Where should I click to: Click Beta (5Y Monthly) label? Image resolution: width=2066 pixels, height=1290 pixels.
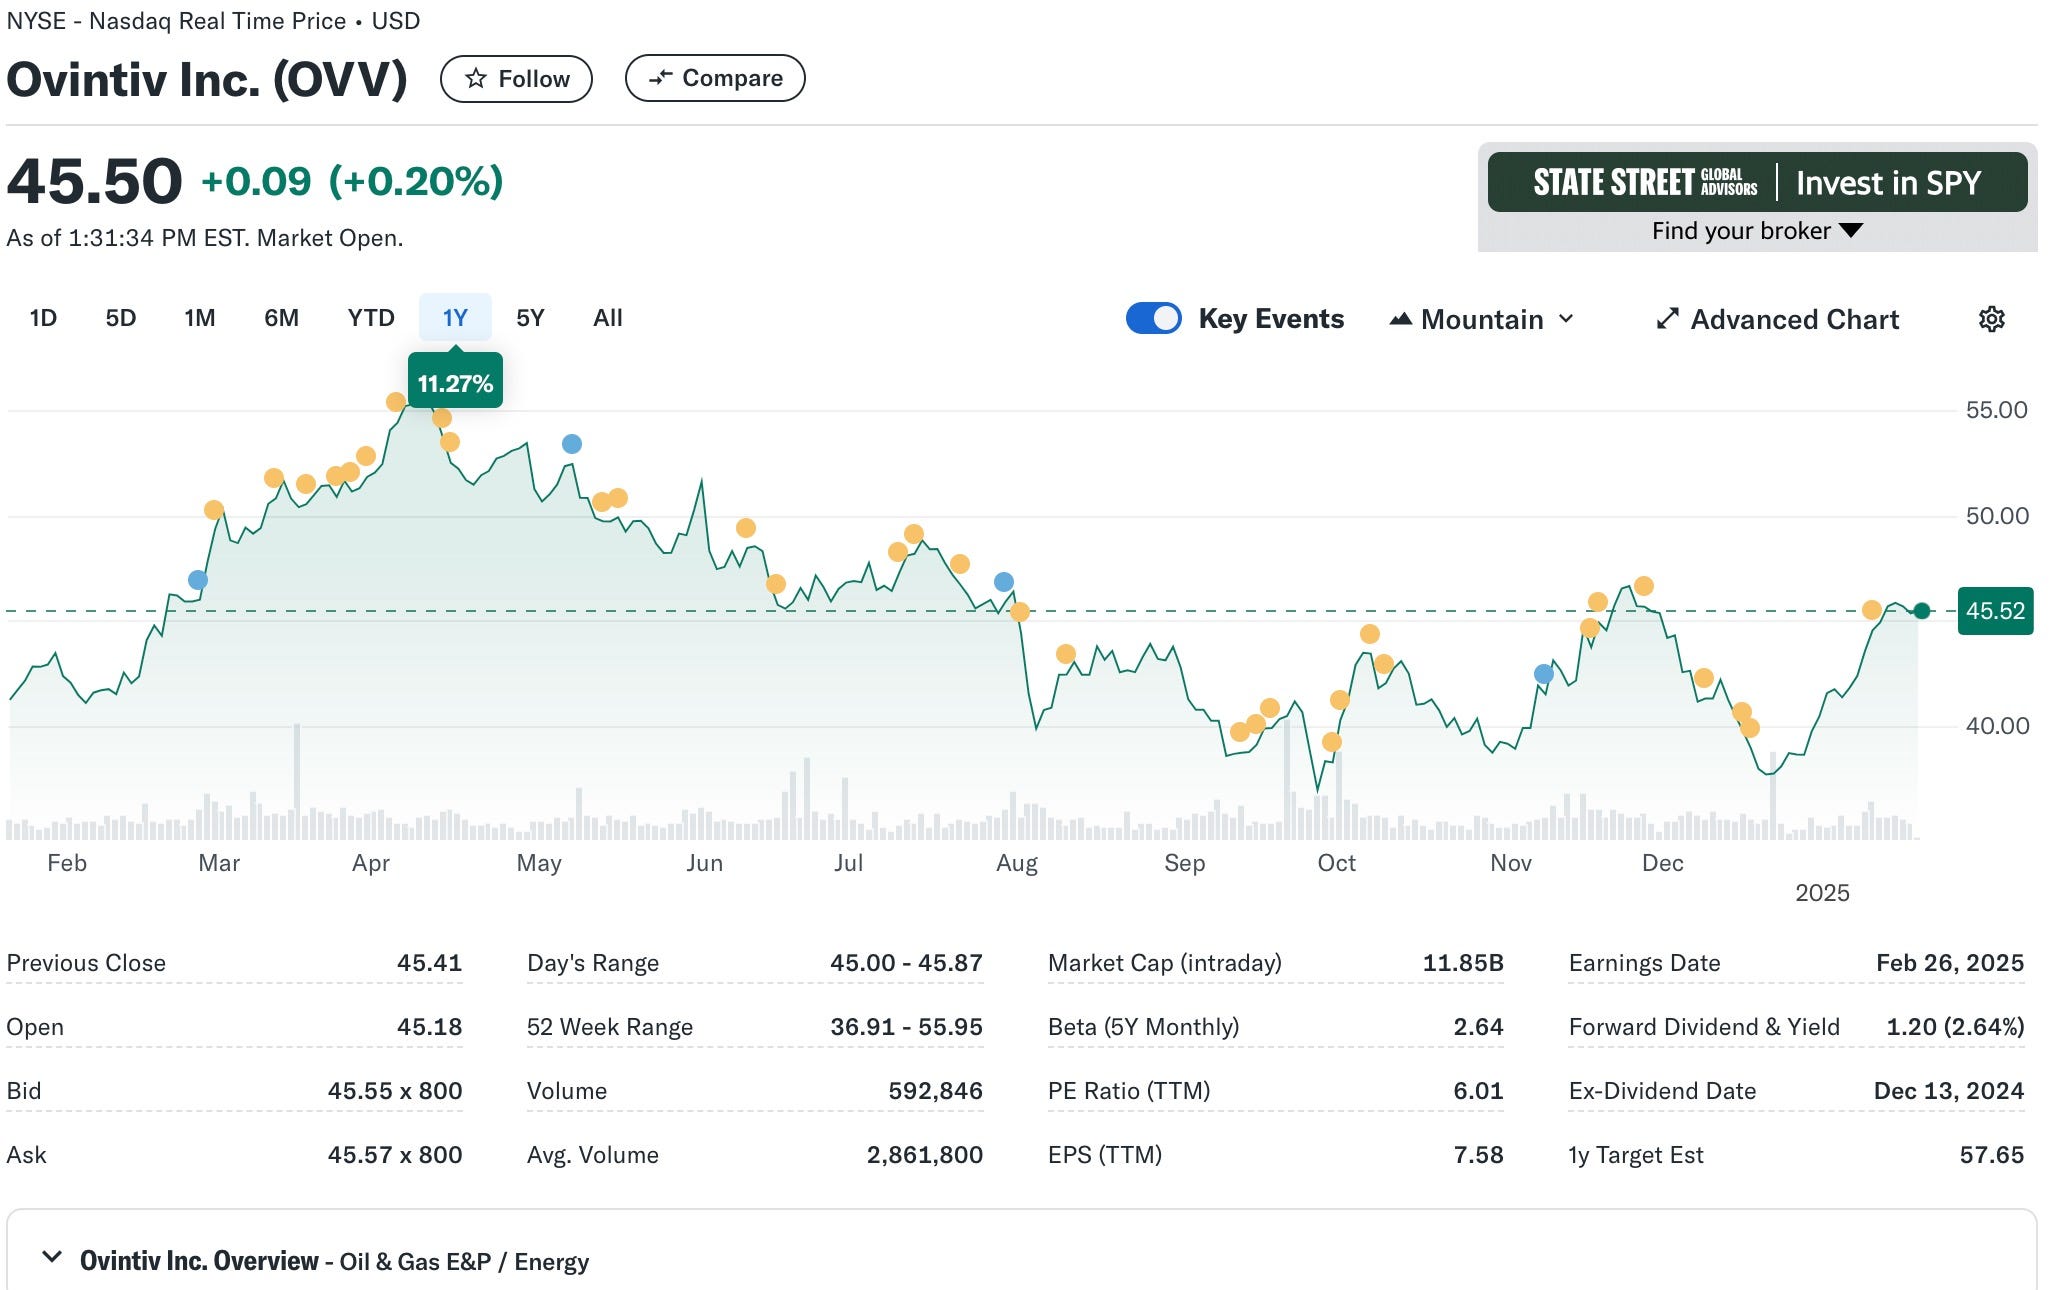click(x=1144, y=1027)
